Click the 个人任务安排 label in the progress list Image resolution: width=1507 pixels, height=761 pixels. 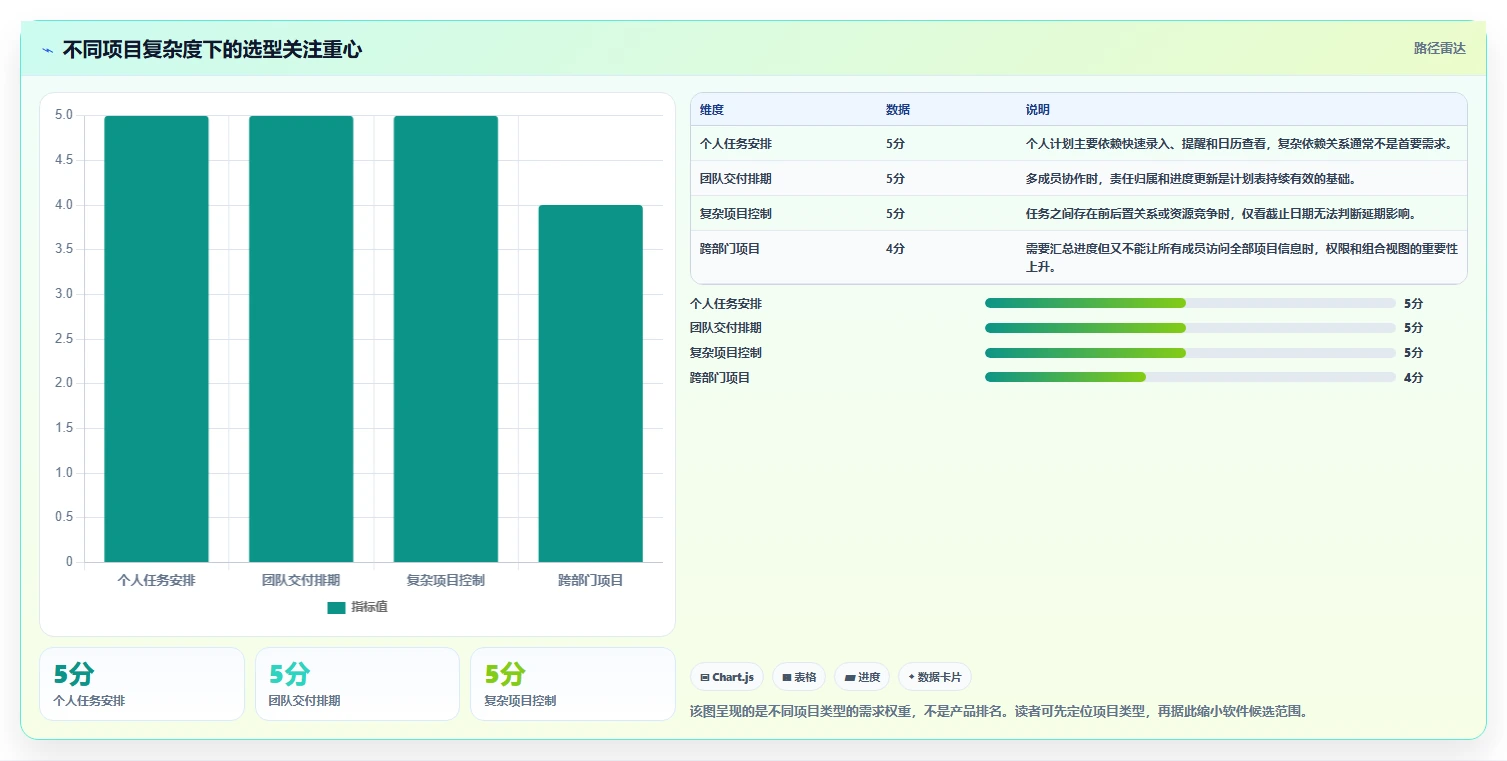[x=726, y=303]
